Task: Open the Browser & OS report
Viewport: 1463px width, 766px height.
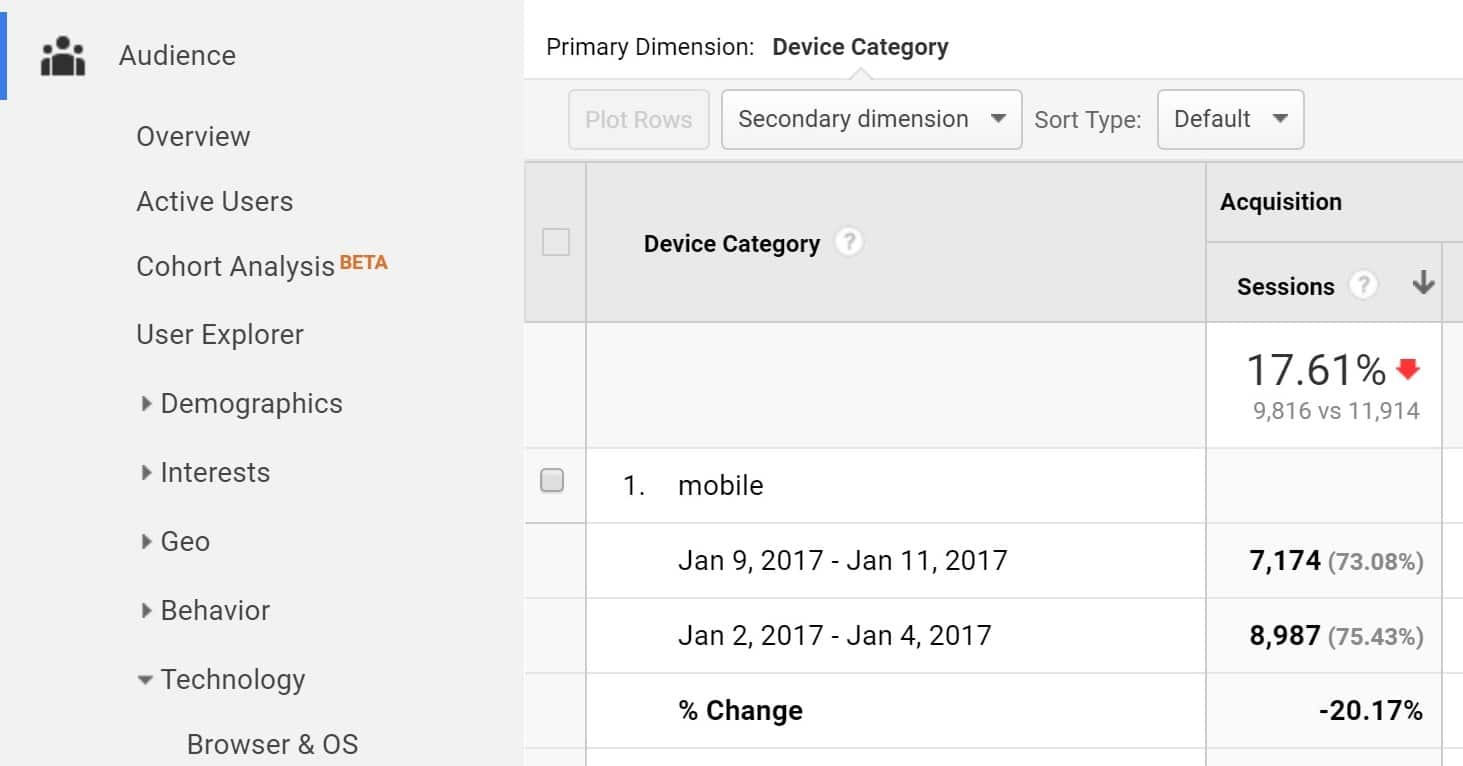Action: [272, 743]
